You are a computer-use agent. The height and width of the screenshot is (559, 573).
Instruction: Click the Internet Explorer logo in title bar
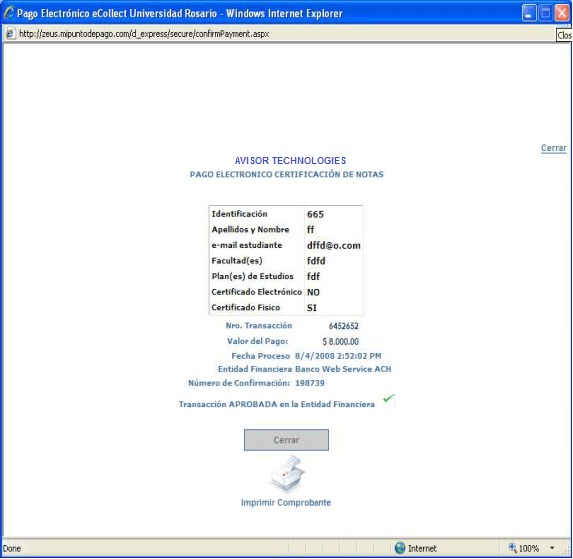9,13
